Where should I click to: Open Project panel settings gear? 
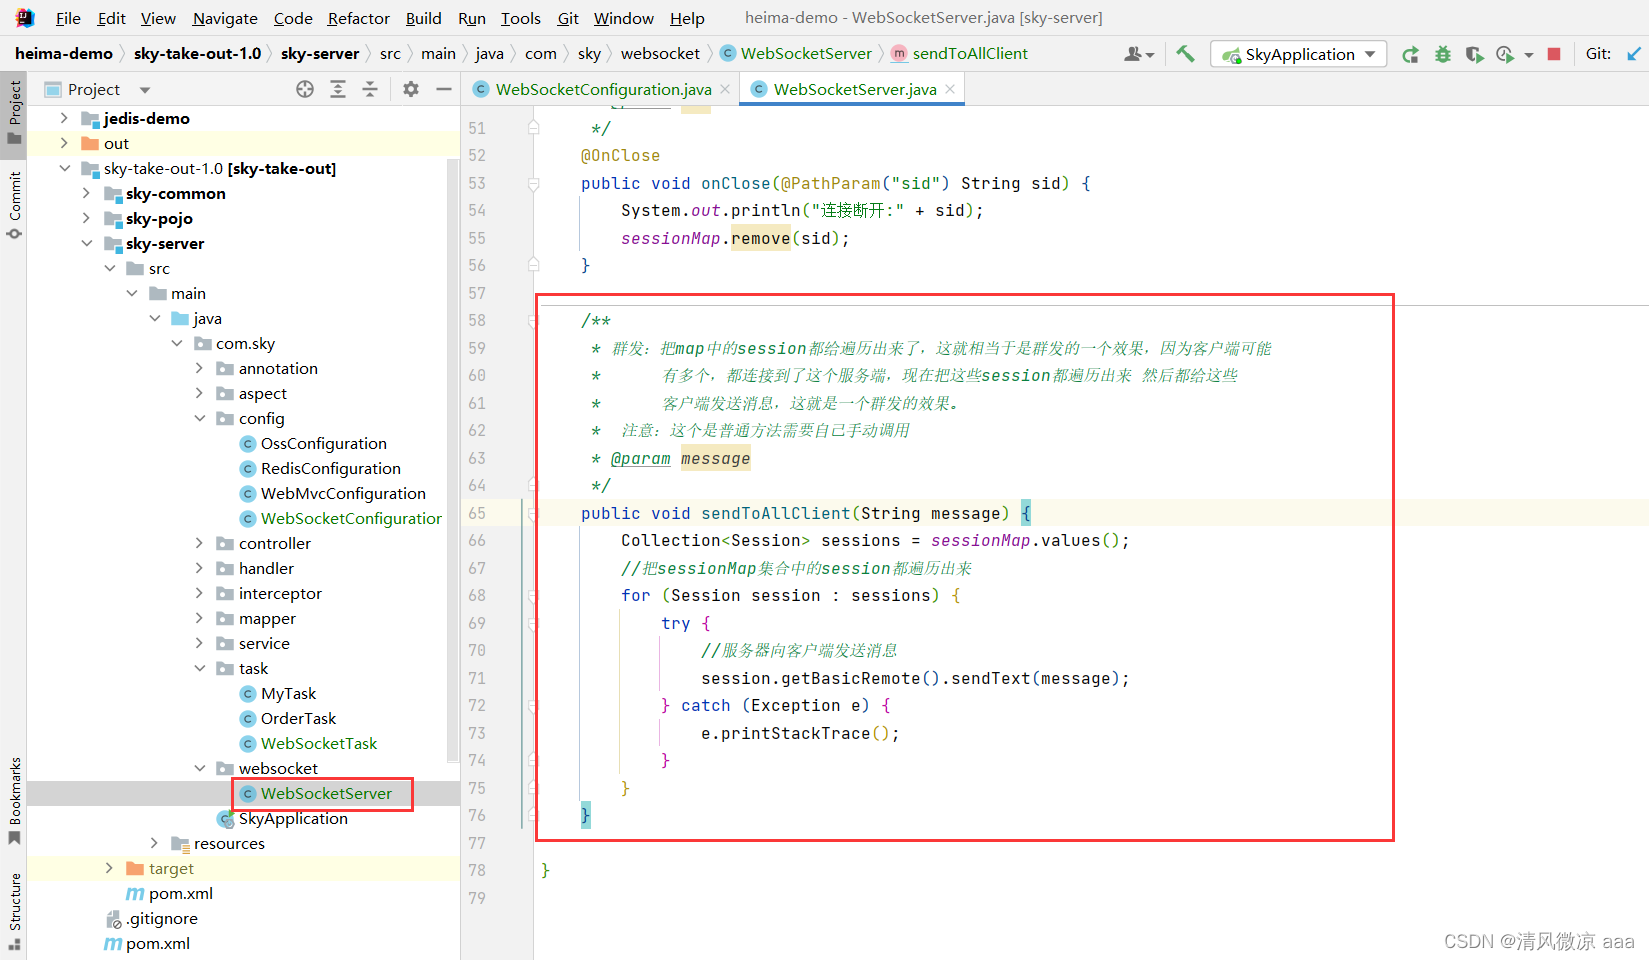411,89
